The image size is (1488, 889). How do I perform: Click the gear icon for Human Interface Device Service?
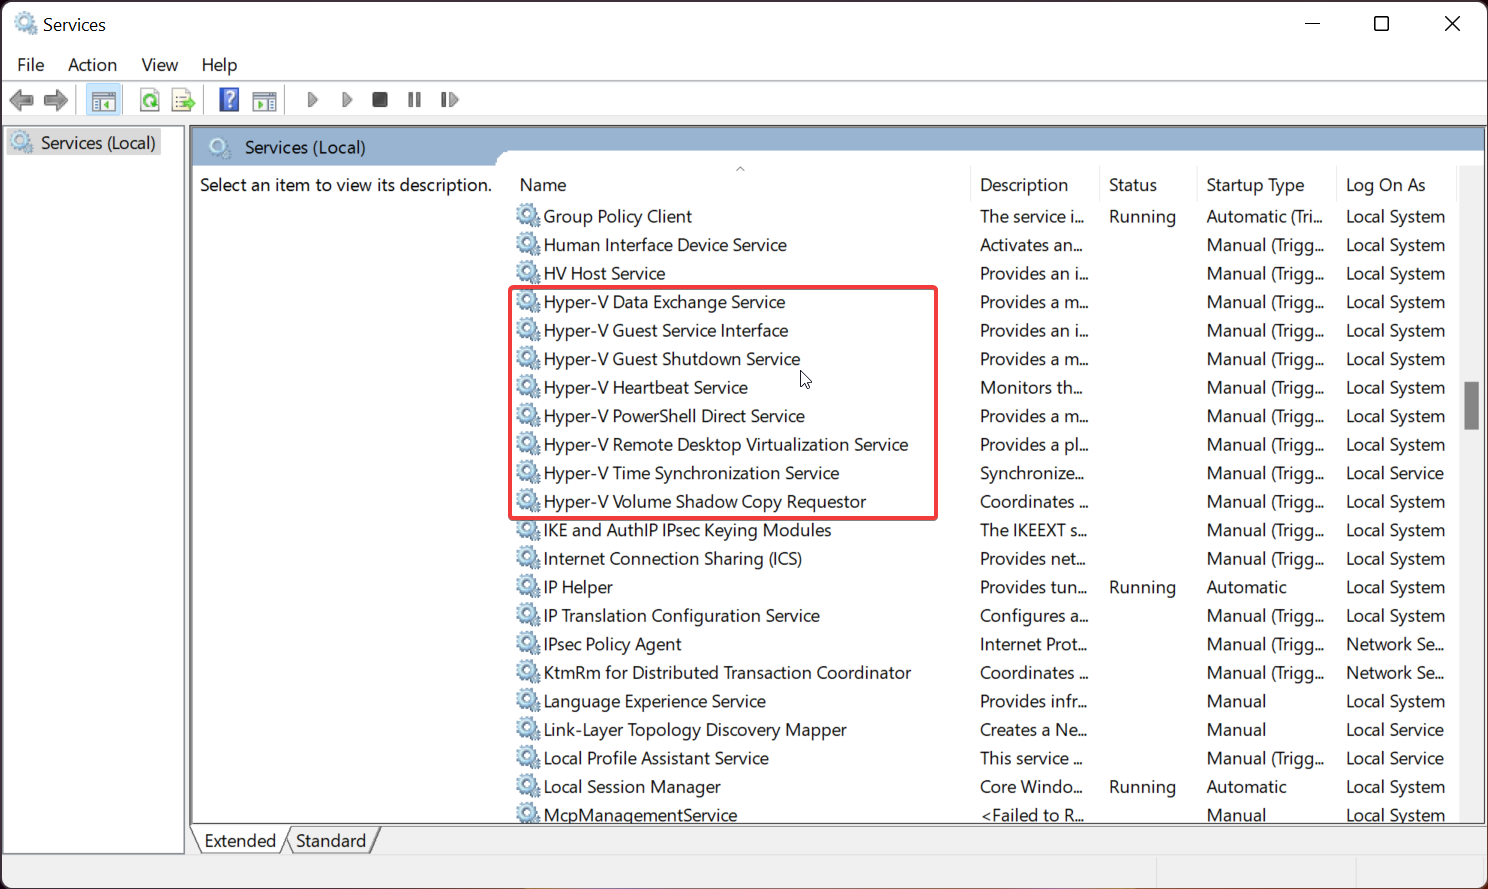pyautogui.click(x=528, y=245)
